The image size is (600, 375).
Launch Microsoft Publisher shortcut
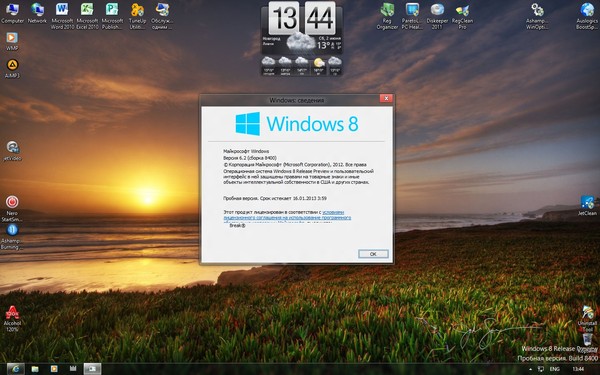pyautogui.click(x=112, y=16)
